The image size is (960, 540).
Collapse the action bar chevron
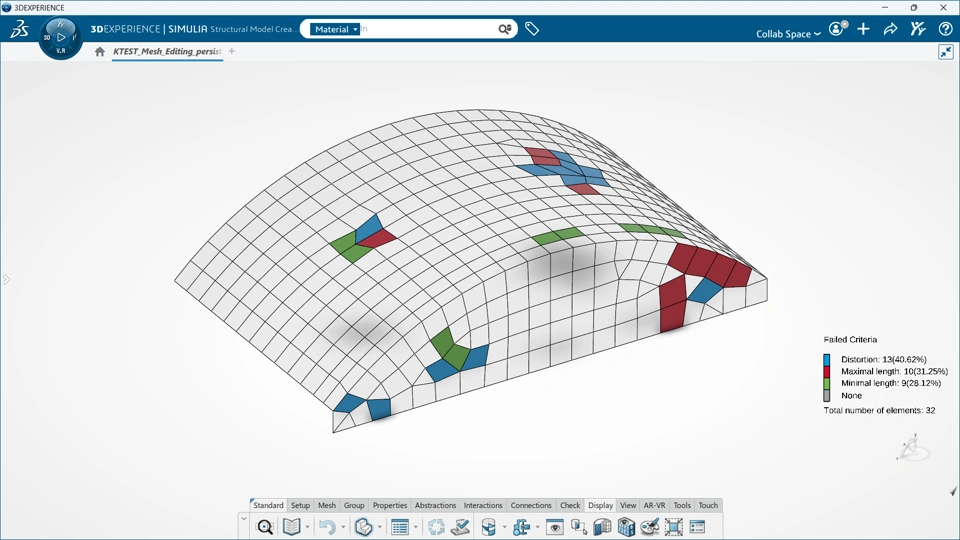[244, 519]
